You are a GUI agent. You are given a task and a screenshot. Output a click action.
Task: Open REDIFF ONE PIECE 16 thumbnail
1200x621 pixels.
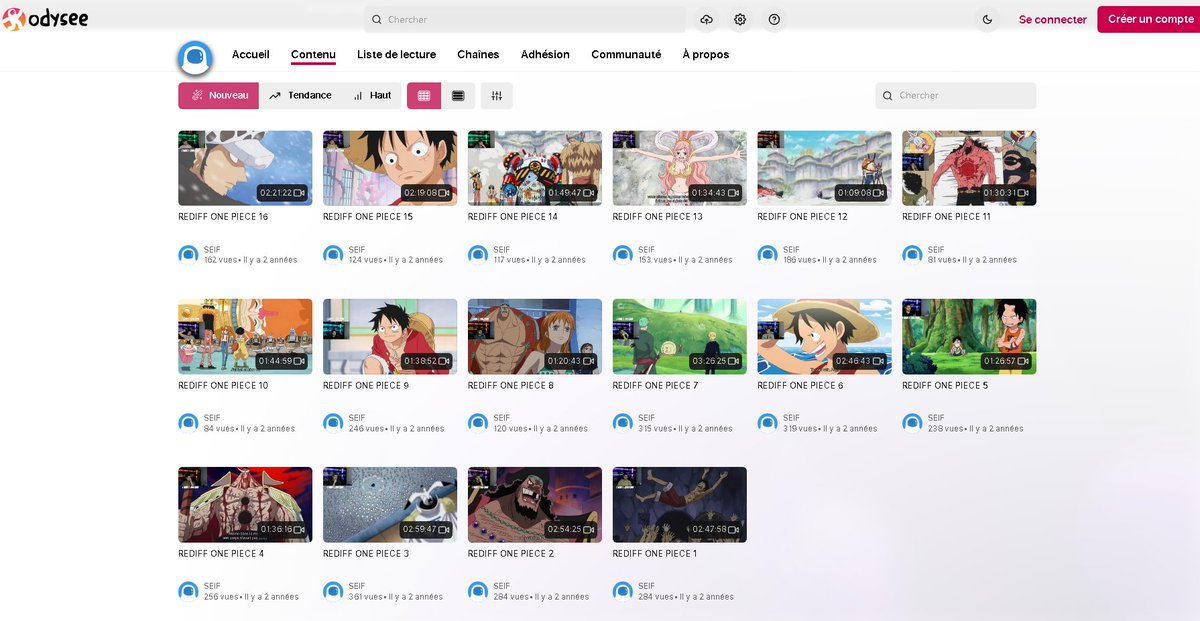[x=245, y=168]
